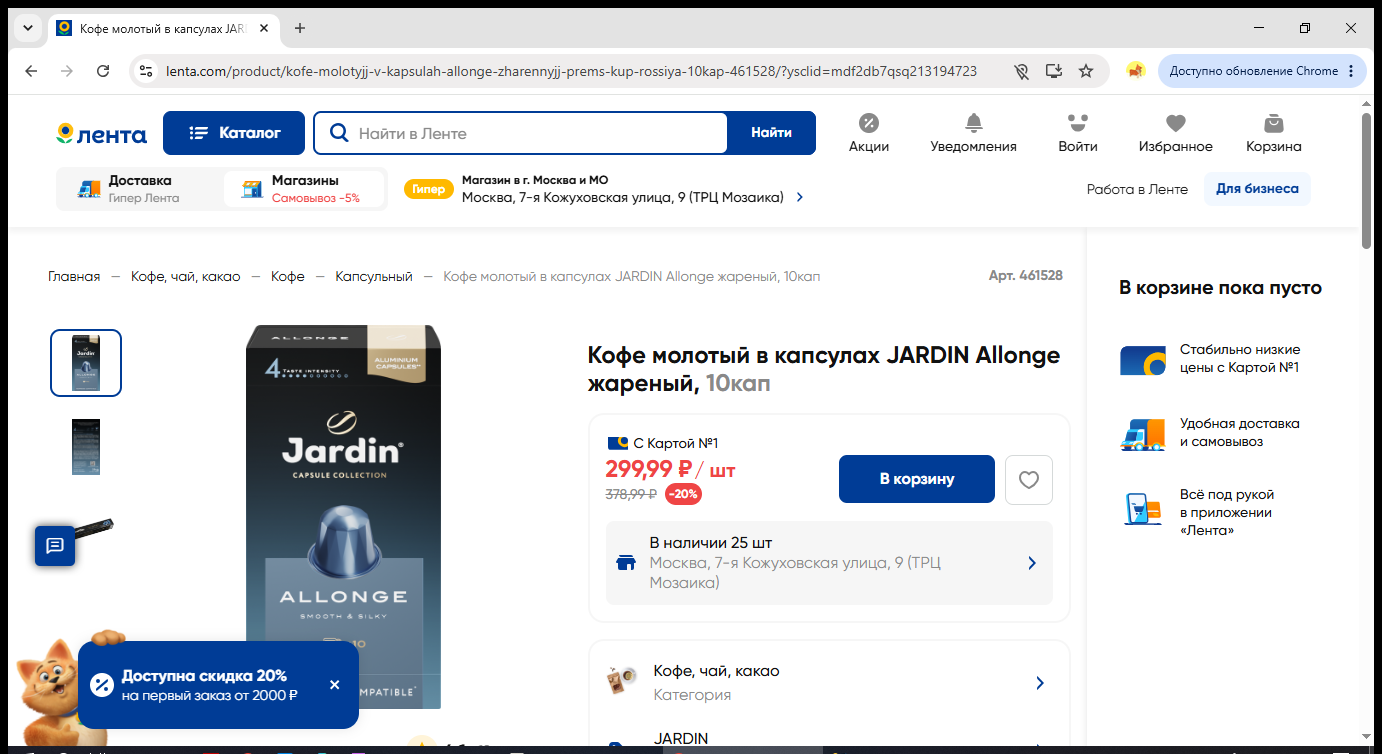The width and height of the screenshot is (1382, 754).
Task: Open site information icon in address bar
Action: [146, 71]
